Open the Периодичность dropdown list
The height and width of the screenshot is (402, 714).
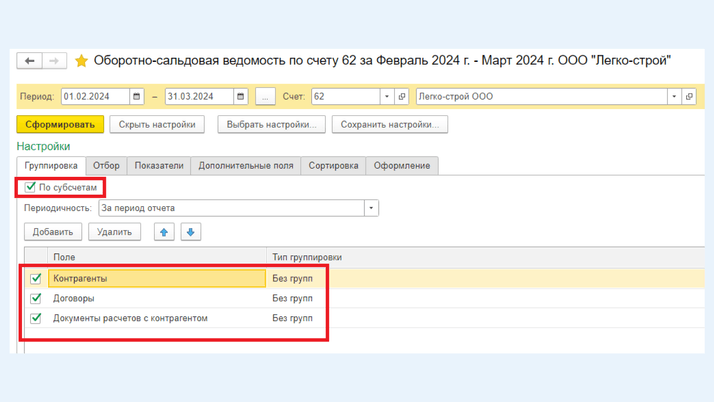tap(371, 208)
